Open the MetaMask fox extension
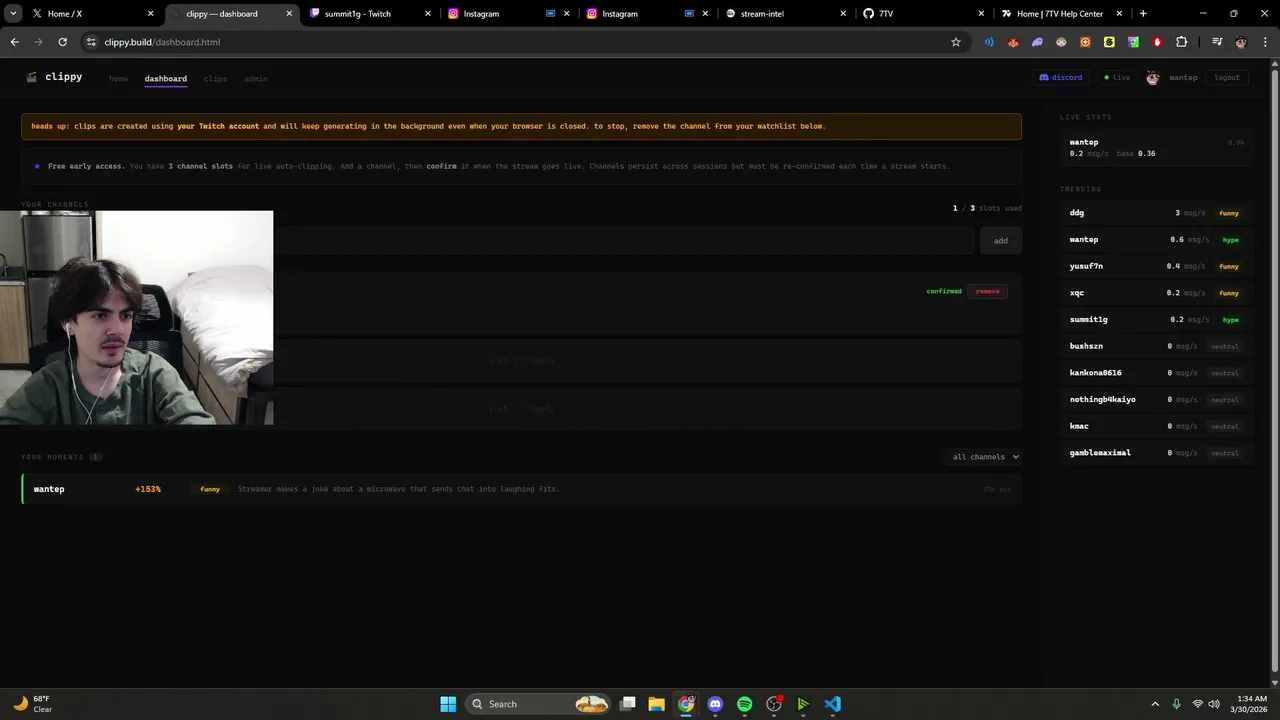This screenshot has width=1280, height=720. pos(1013,42)
